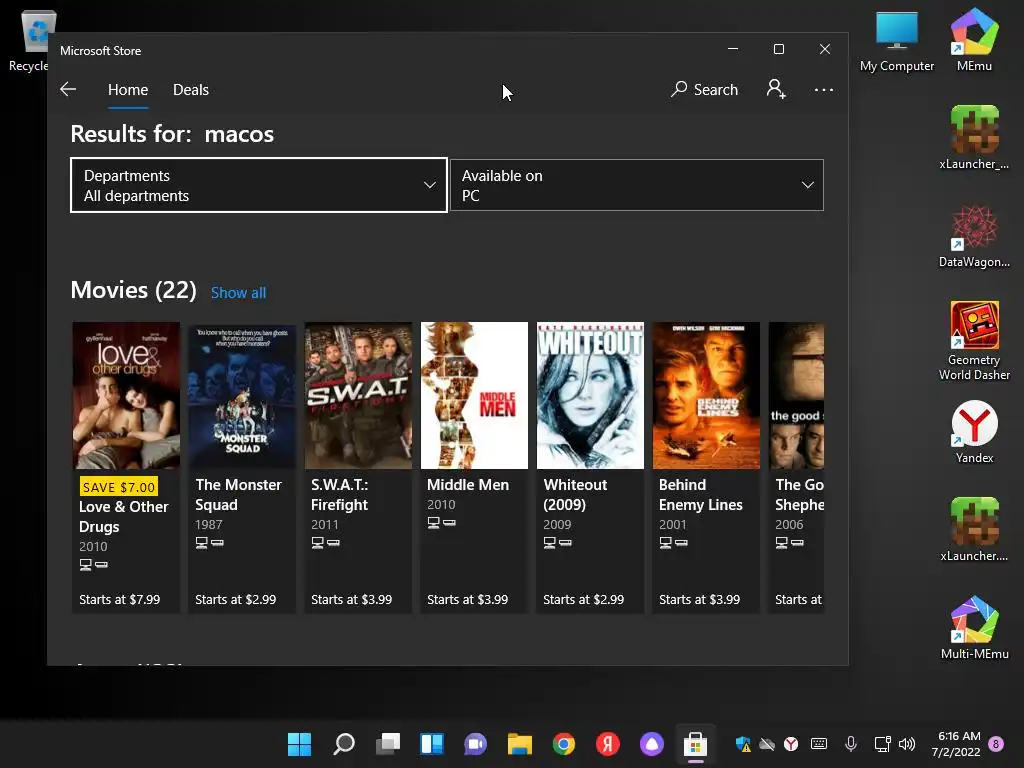The height and width of the screenshot is (768, 1024).
Task: Open Task View on taskbar
Action: click(388, 744)
